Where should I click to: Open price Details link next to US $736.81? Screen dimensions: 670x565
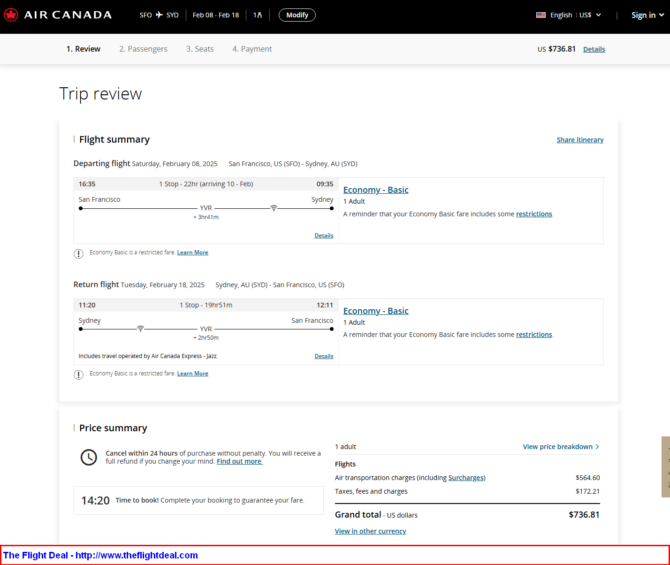[594, 49]
